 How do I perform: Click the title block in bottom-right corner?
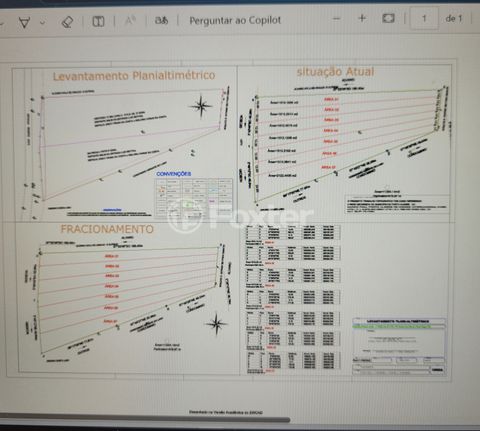pyautogui.click(x=399, y=347)
